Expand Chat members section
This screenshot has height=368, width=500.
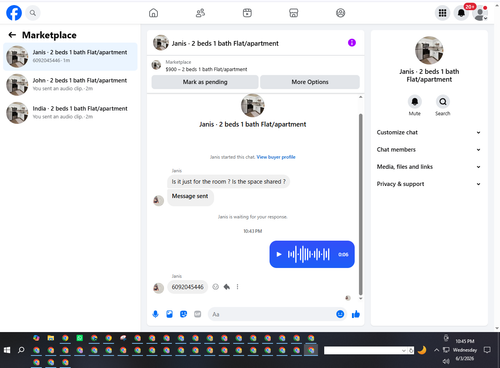pos(429,150)
